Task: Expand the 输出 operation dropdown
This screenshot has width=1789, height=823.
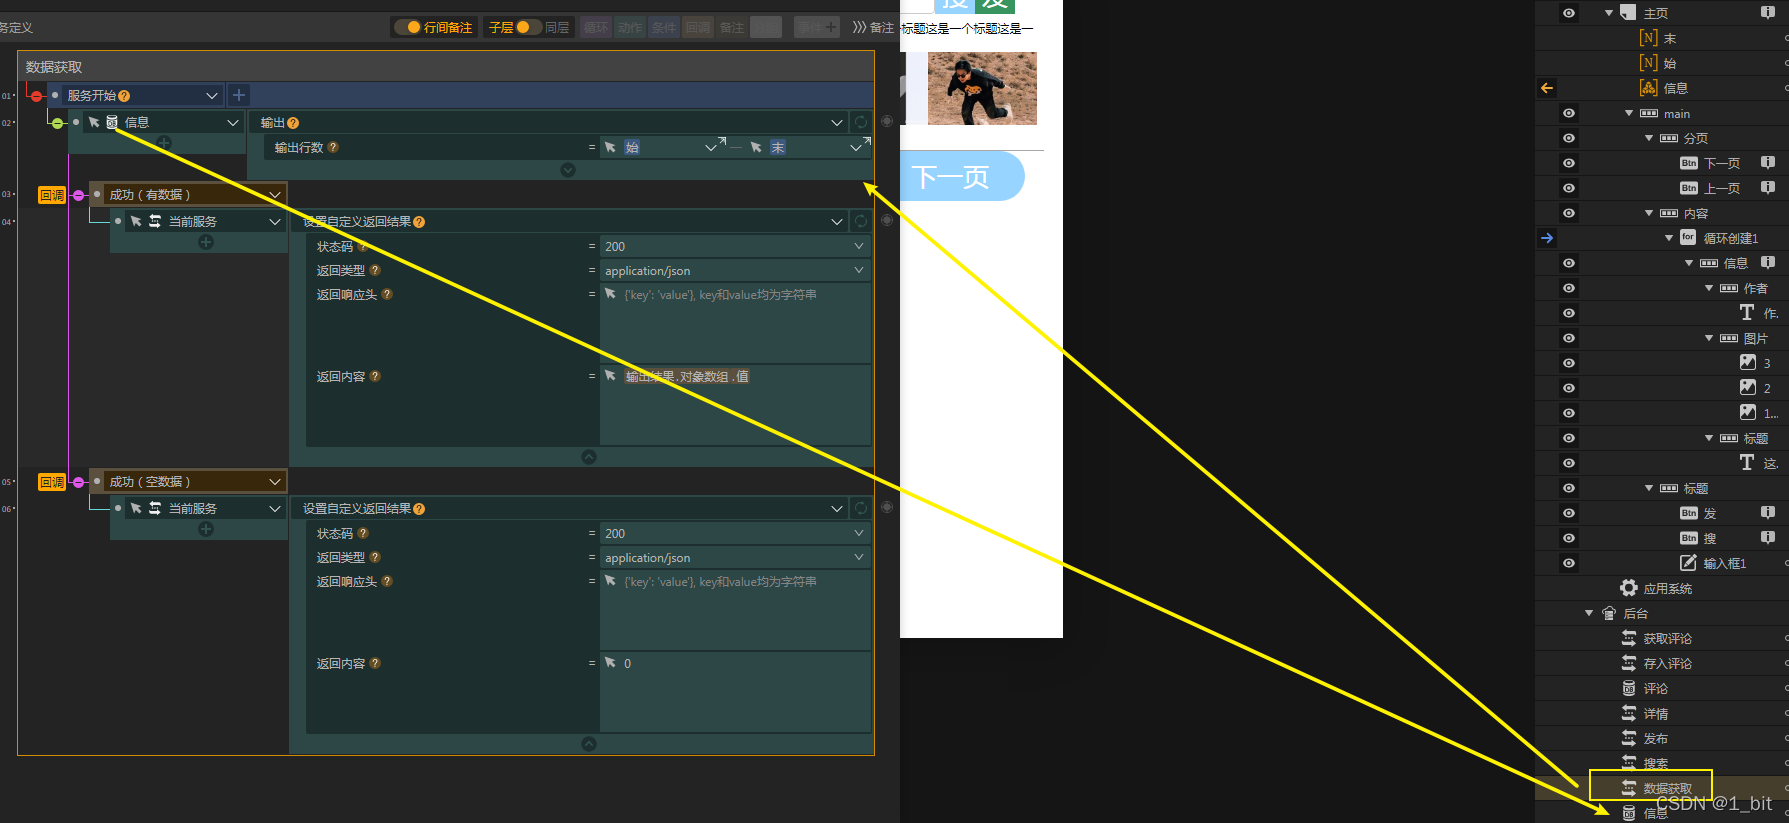Action: (x=837, y=122)
